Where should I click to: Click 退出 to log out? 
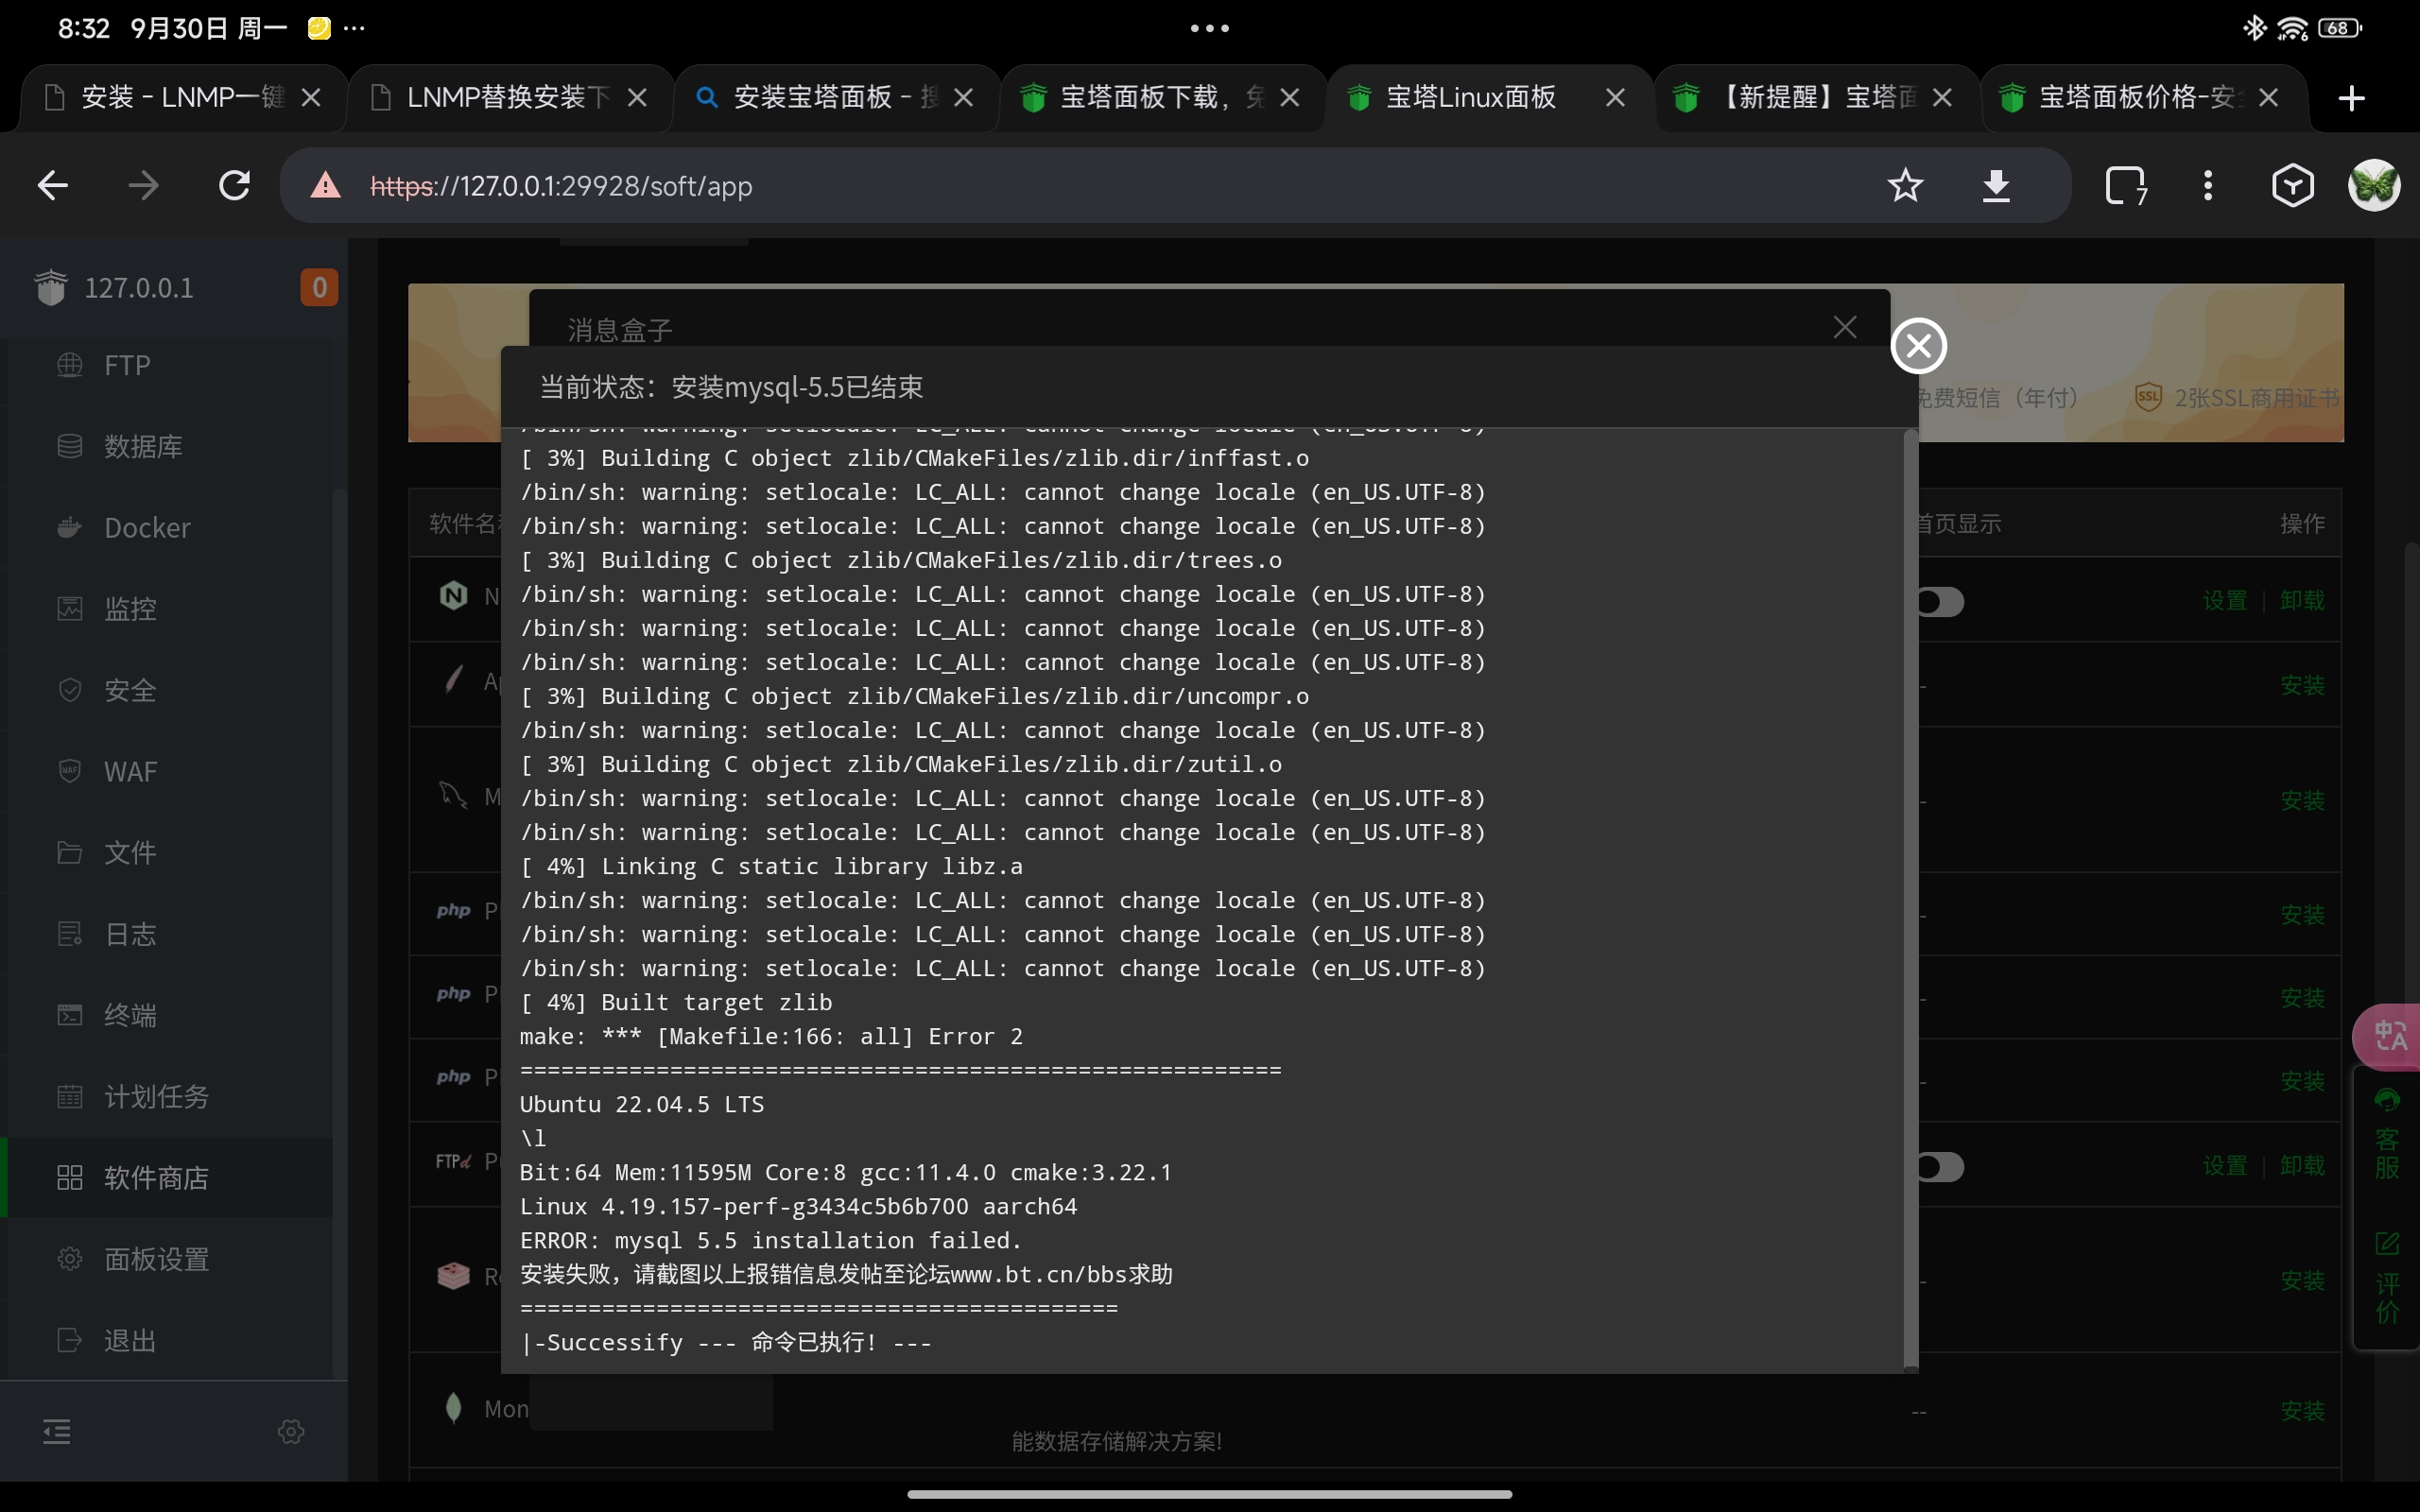170,1340
